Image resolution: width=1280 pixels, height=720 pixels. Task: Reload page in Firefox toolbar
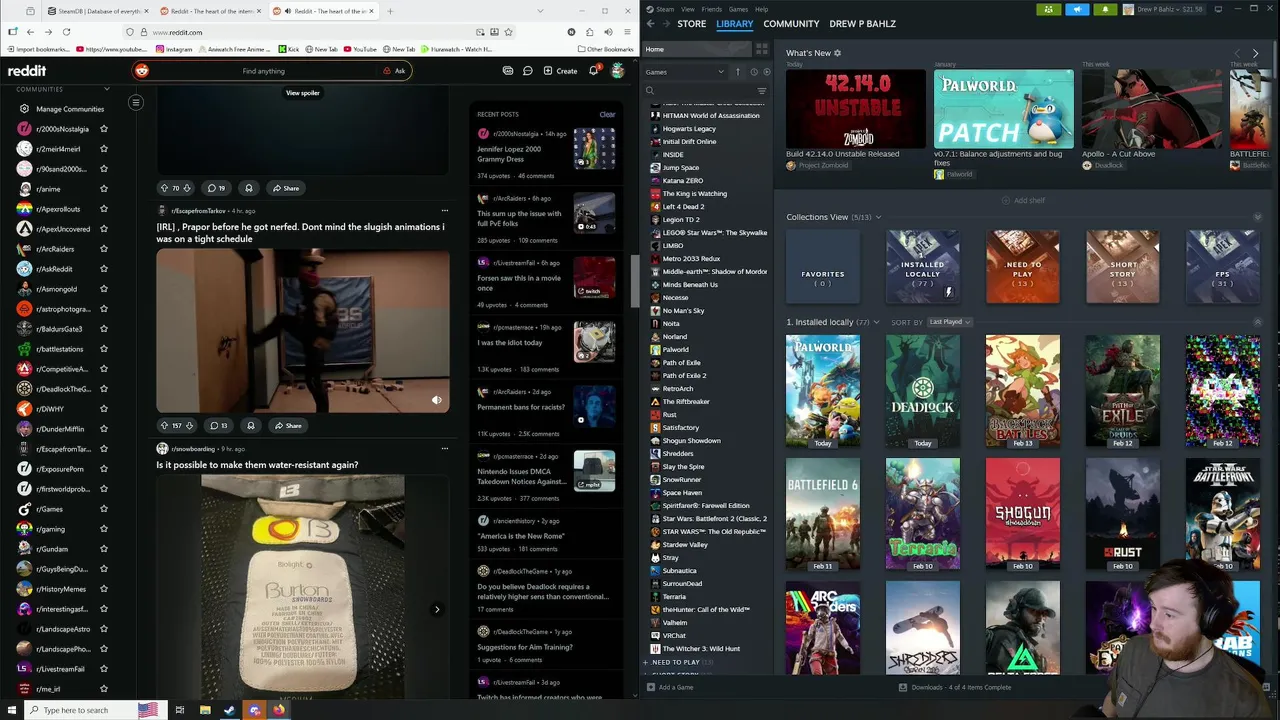[x=66, y=32]
